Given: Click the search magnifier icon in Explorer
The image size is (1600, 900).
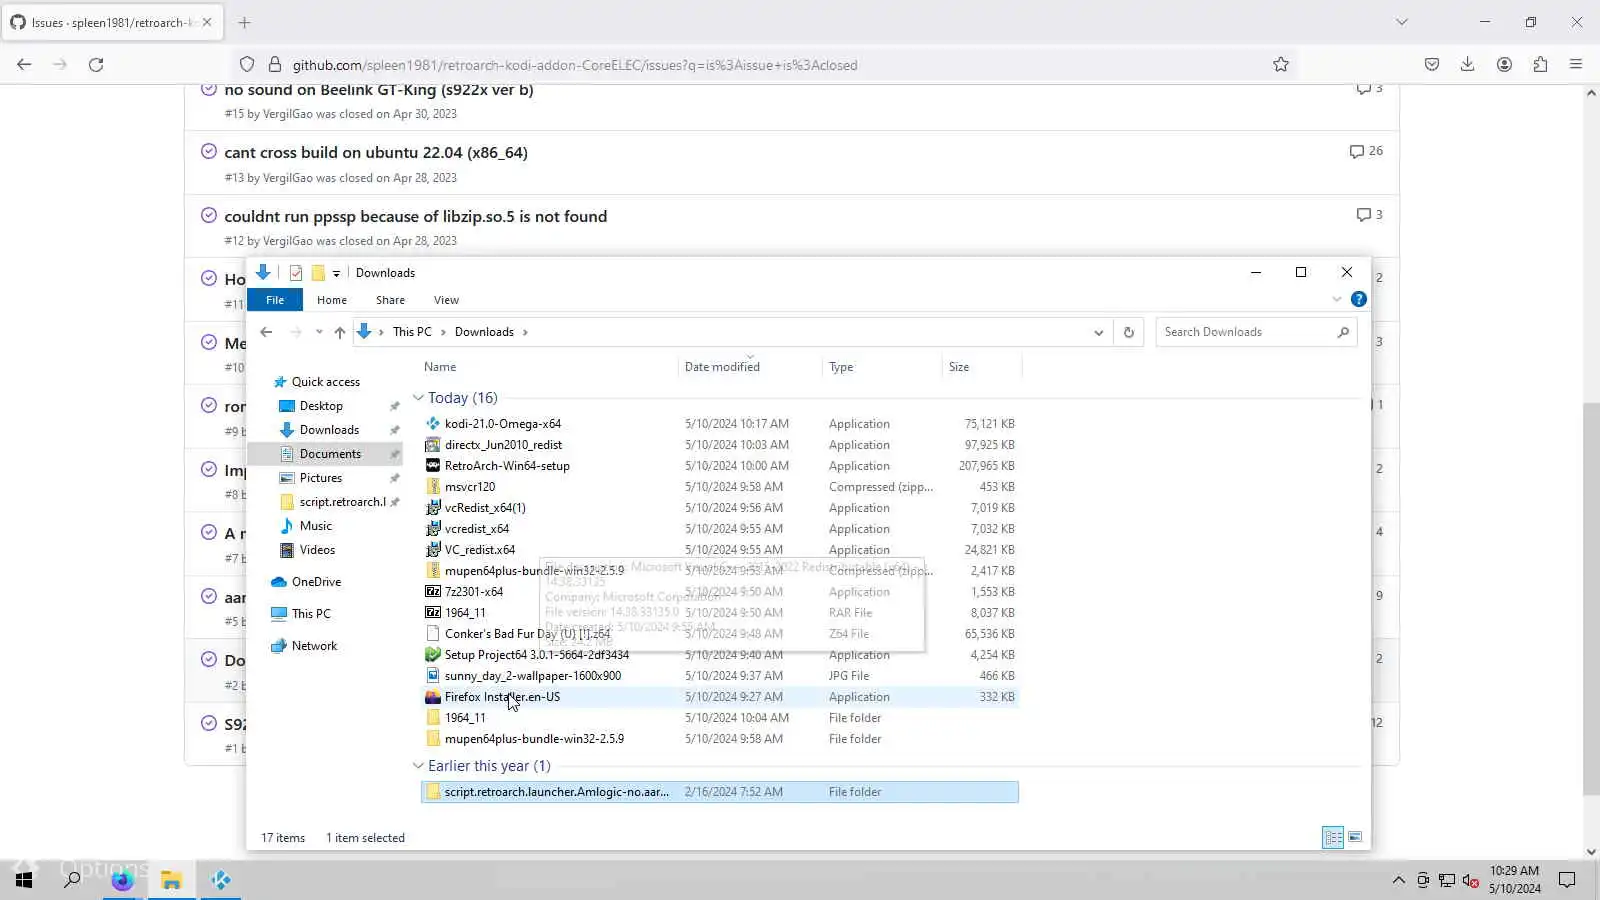Looking at the screenshot, I should (1343, 332).
